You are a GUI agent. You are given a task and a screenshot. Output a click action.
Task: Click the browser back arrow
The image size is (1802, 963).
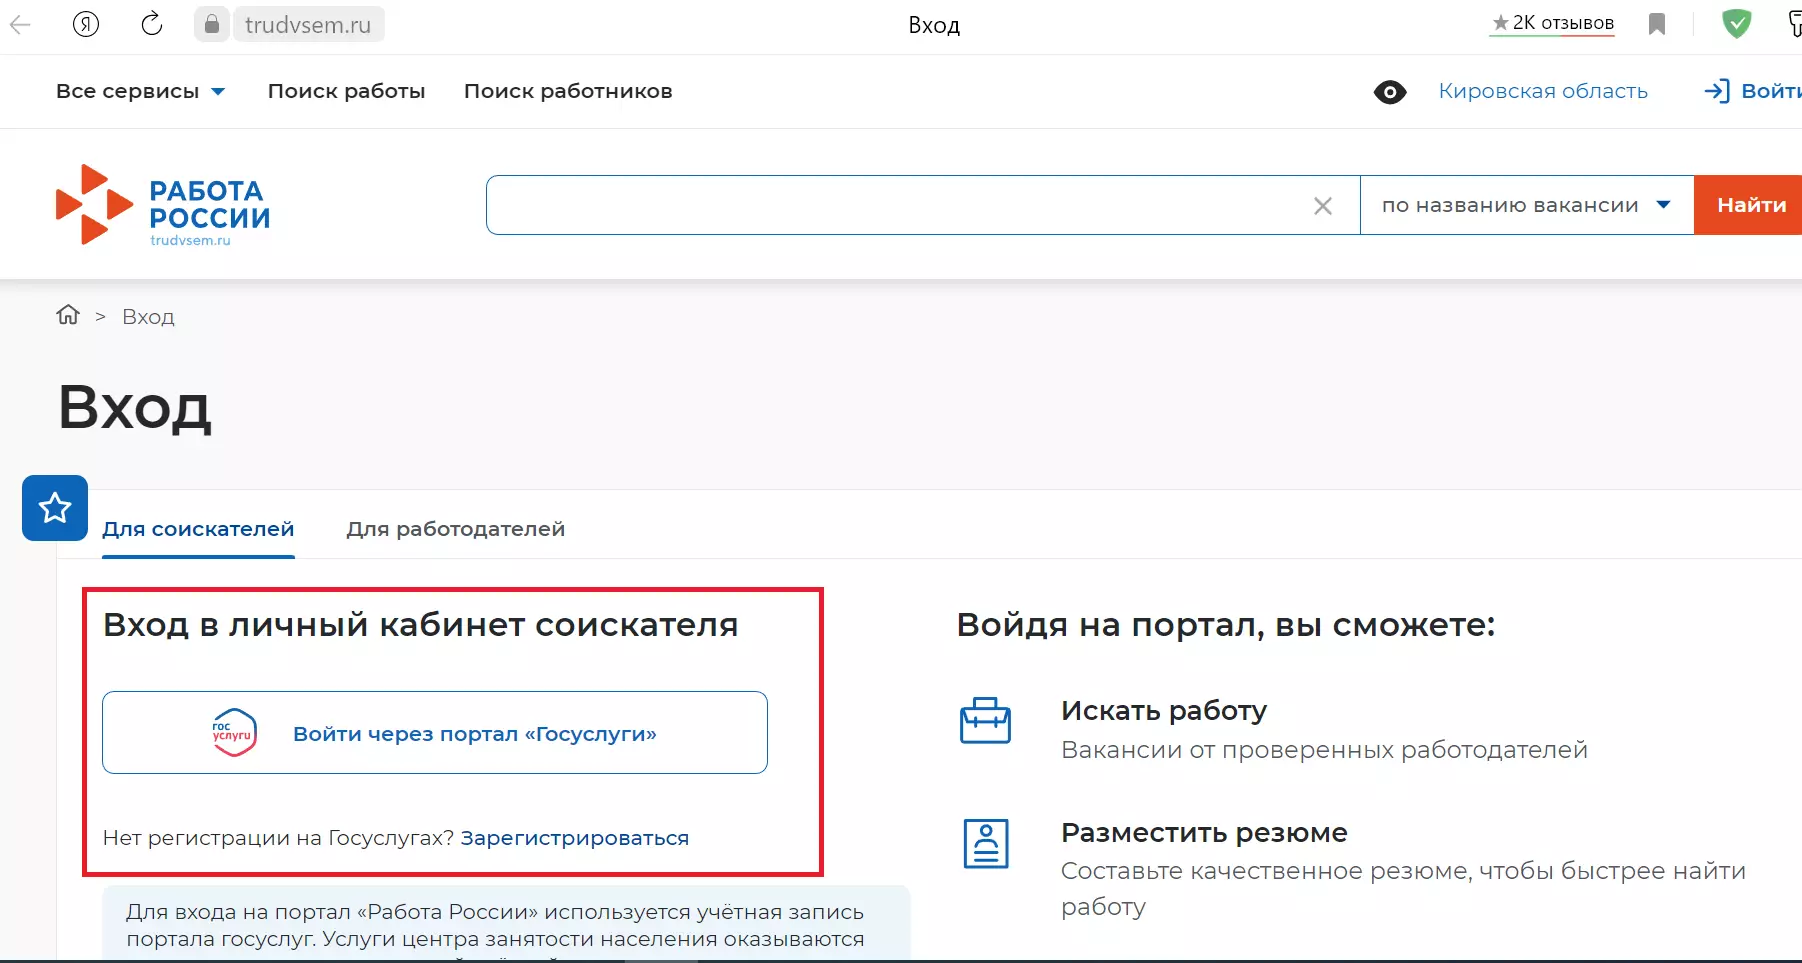click(21, 25)
